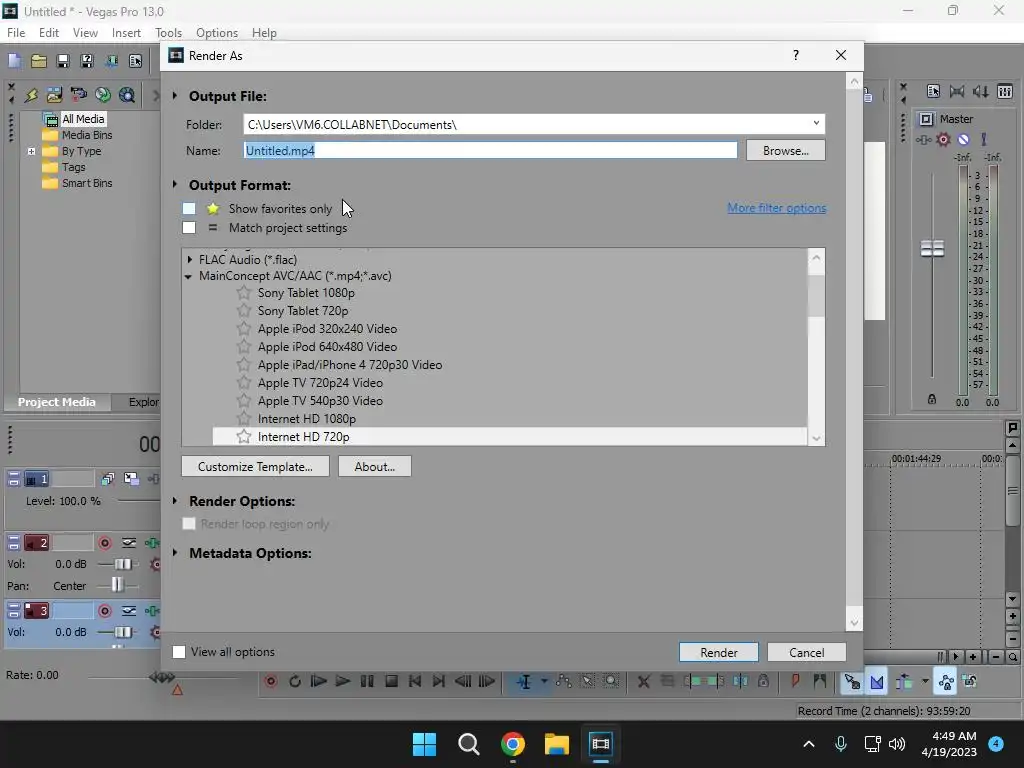Click track 2 Vol slider handle
This screenshot has width=1024, height=768.
[123, 564]
